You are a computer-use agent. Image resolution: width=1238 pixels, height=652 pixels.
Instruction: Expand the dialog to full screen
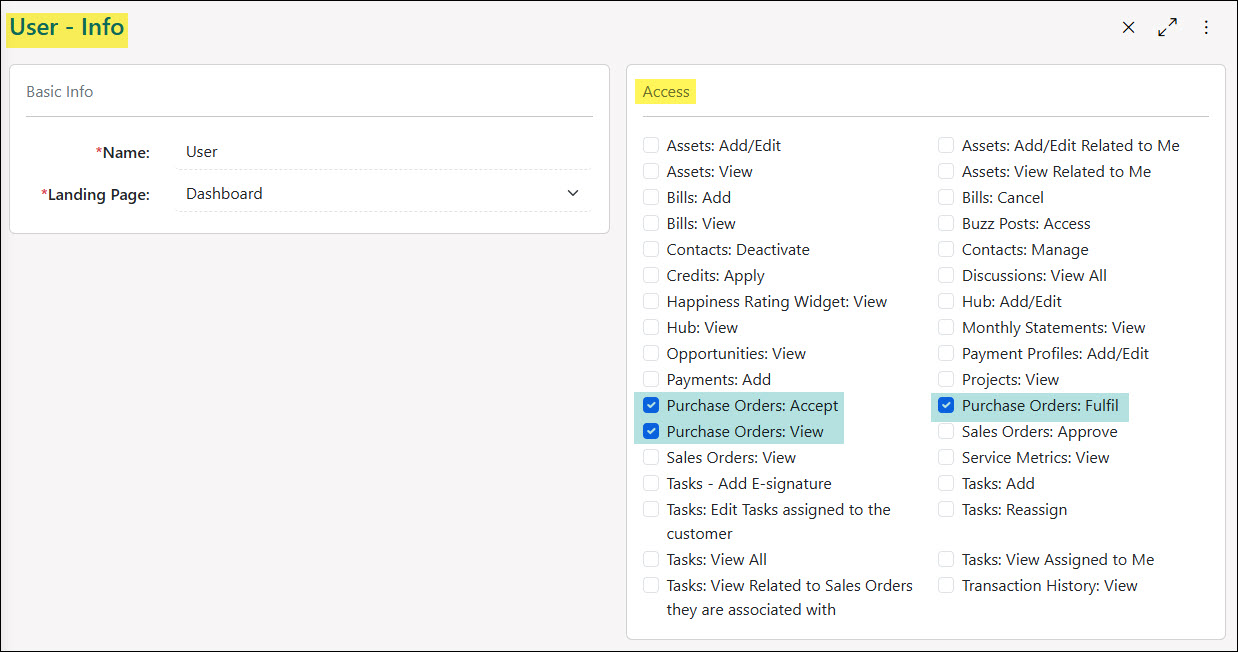(1167, 27)
